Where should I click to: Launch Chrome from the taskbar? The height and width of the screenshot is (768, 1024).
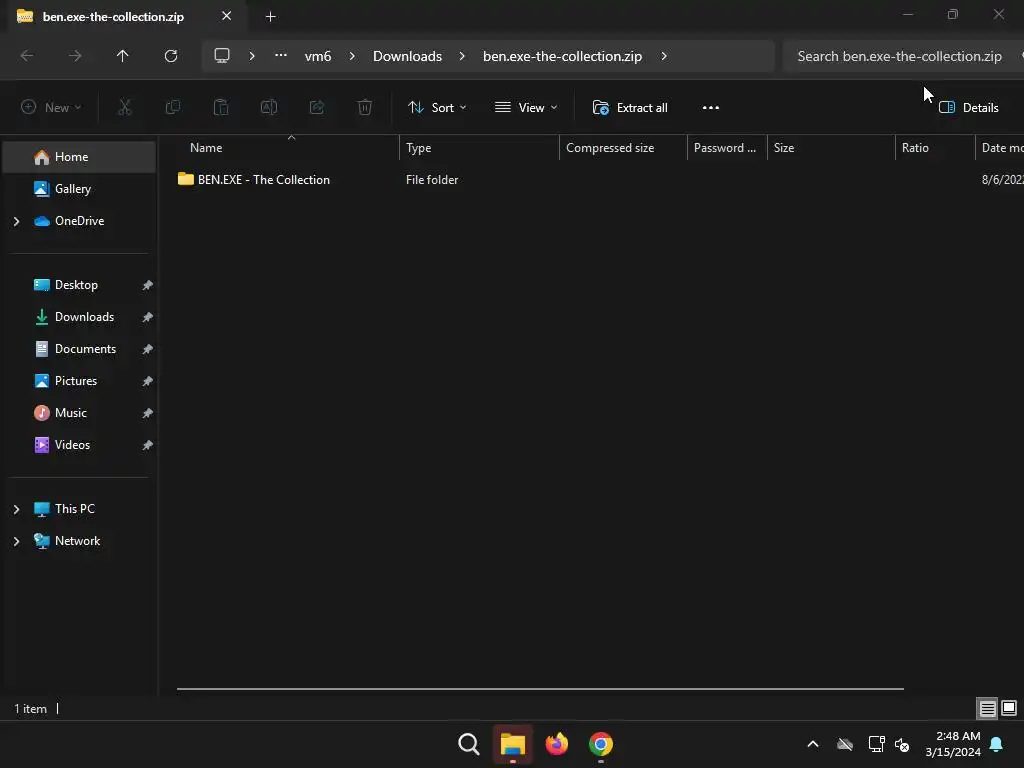pos(601,744)
